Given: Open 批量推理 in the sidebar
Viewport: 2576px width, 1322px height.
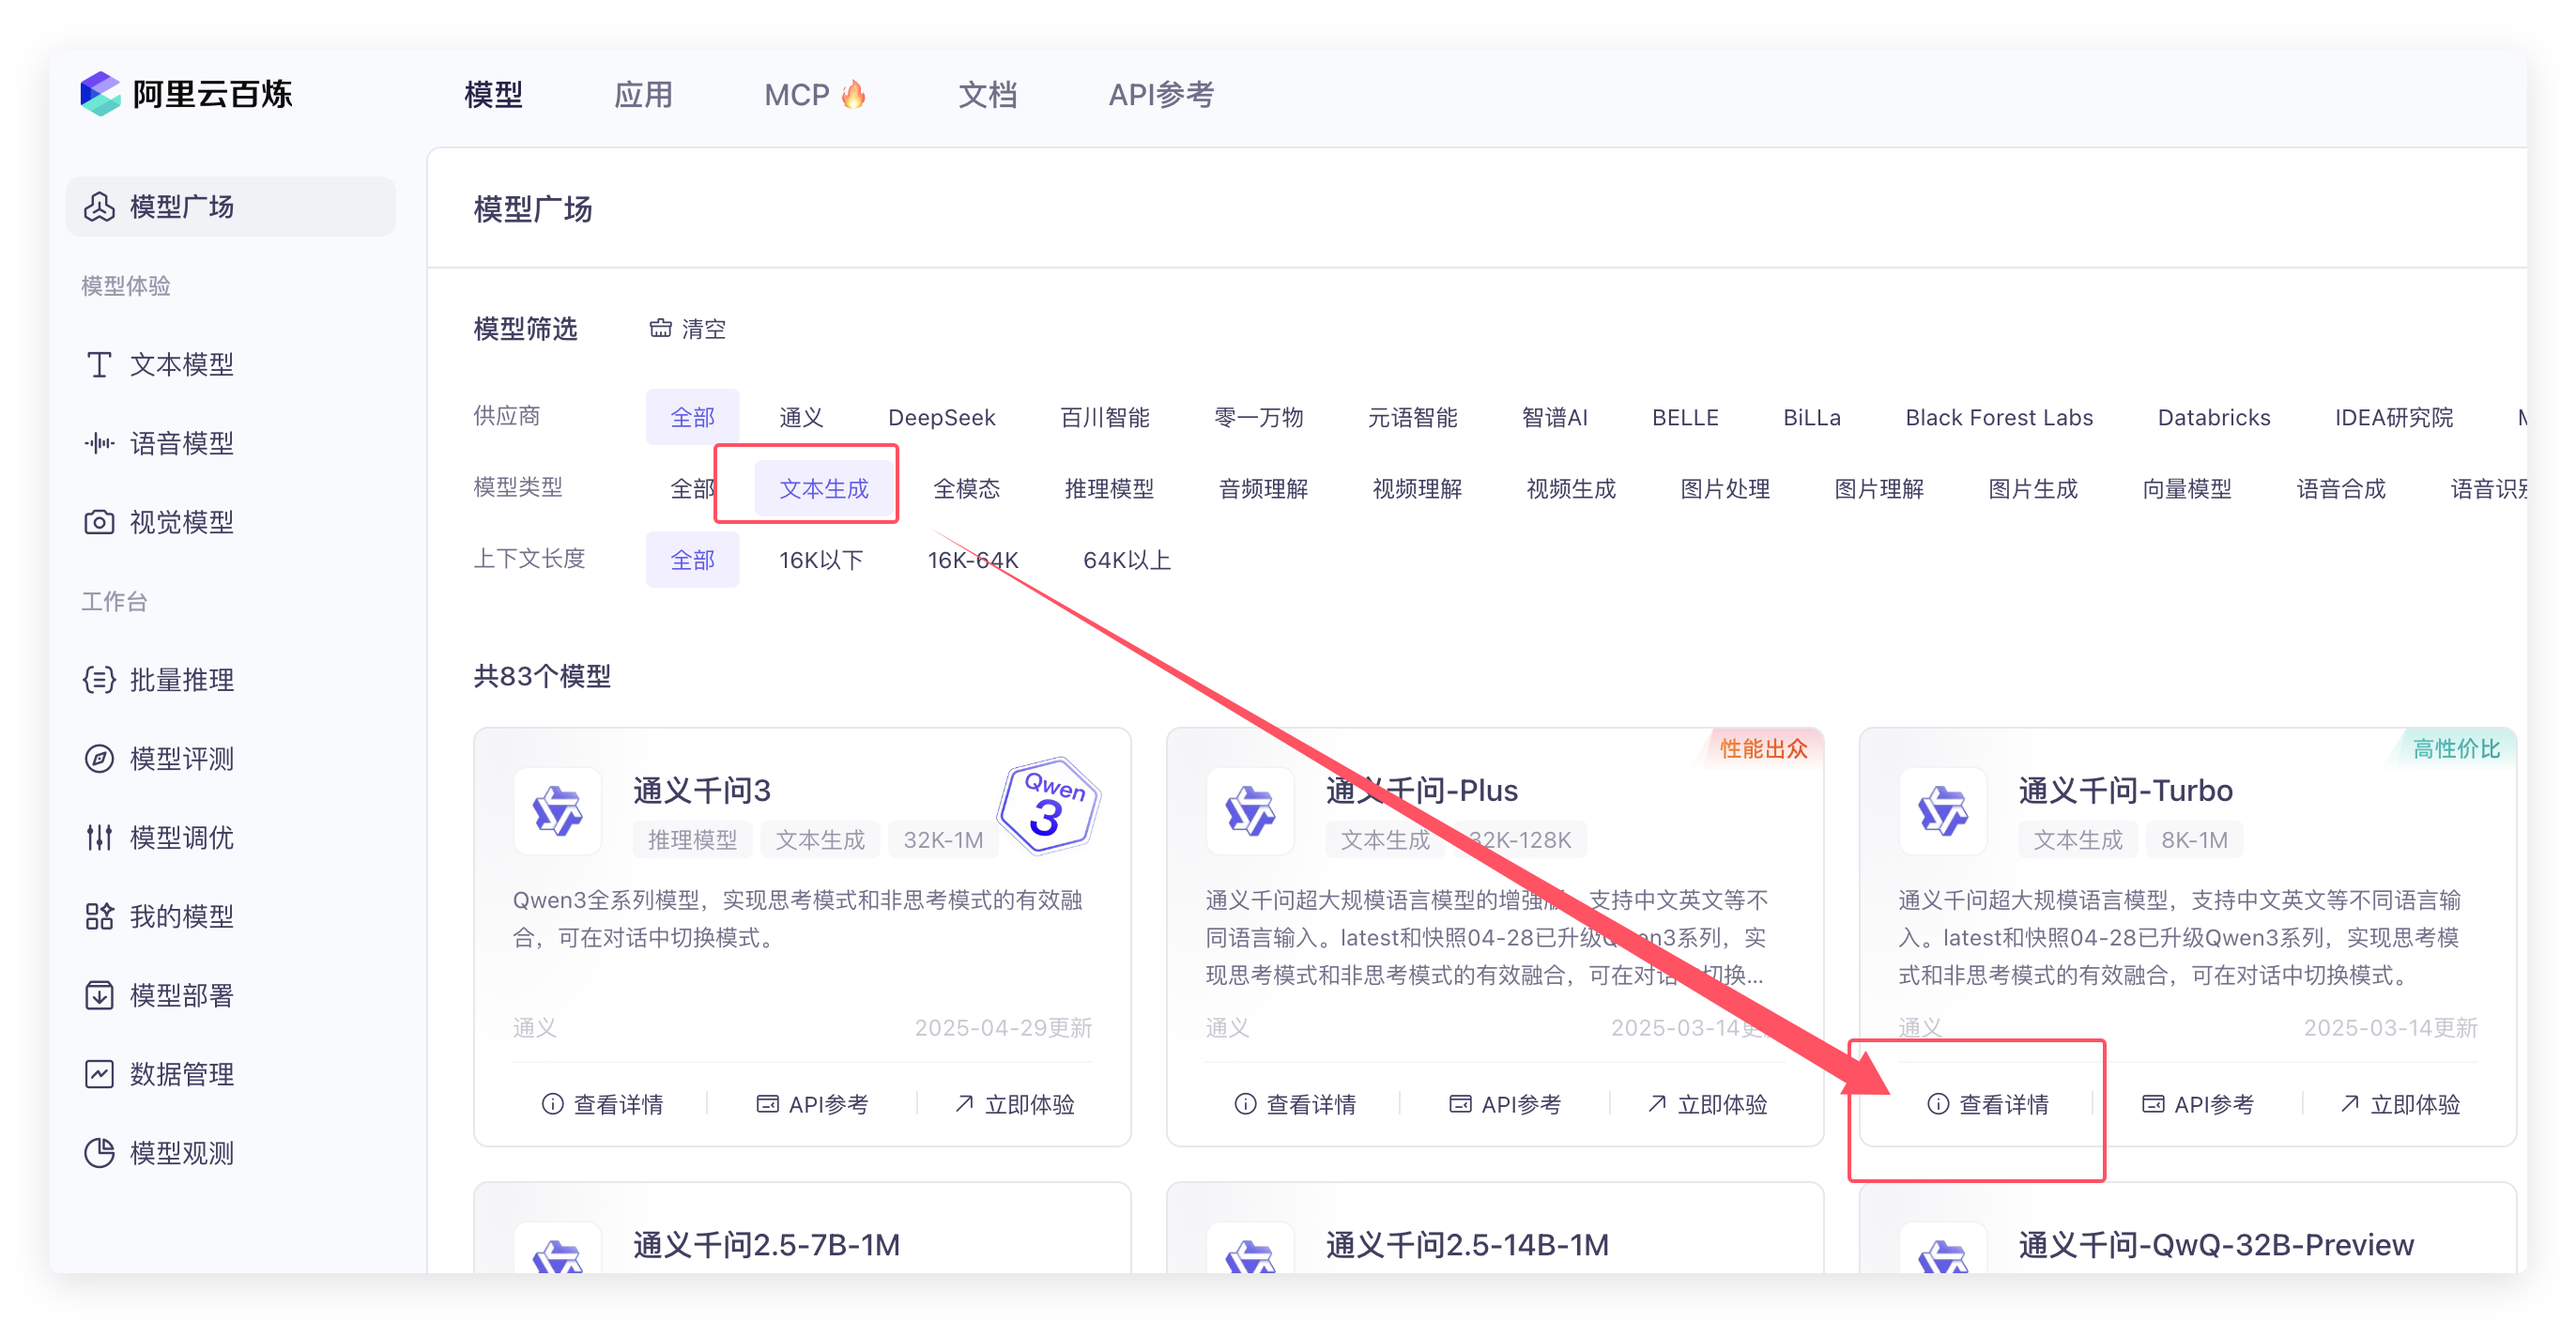Looking at the screenshot, I should (160, 680).
